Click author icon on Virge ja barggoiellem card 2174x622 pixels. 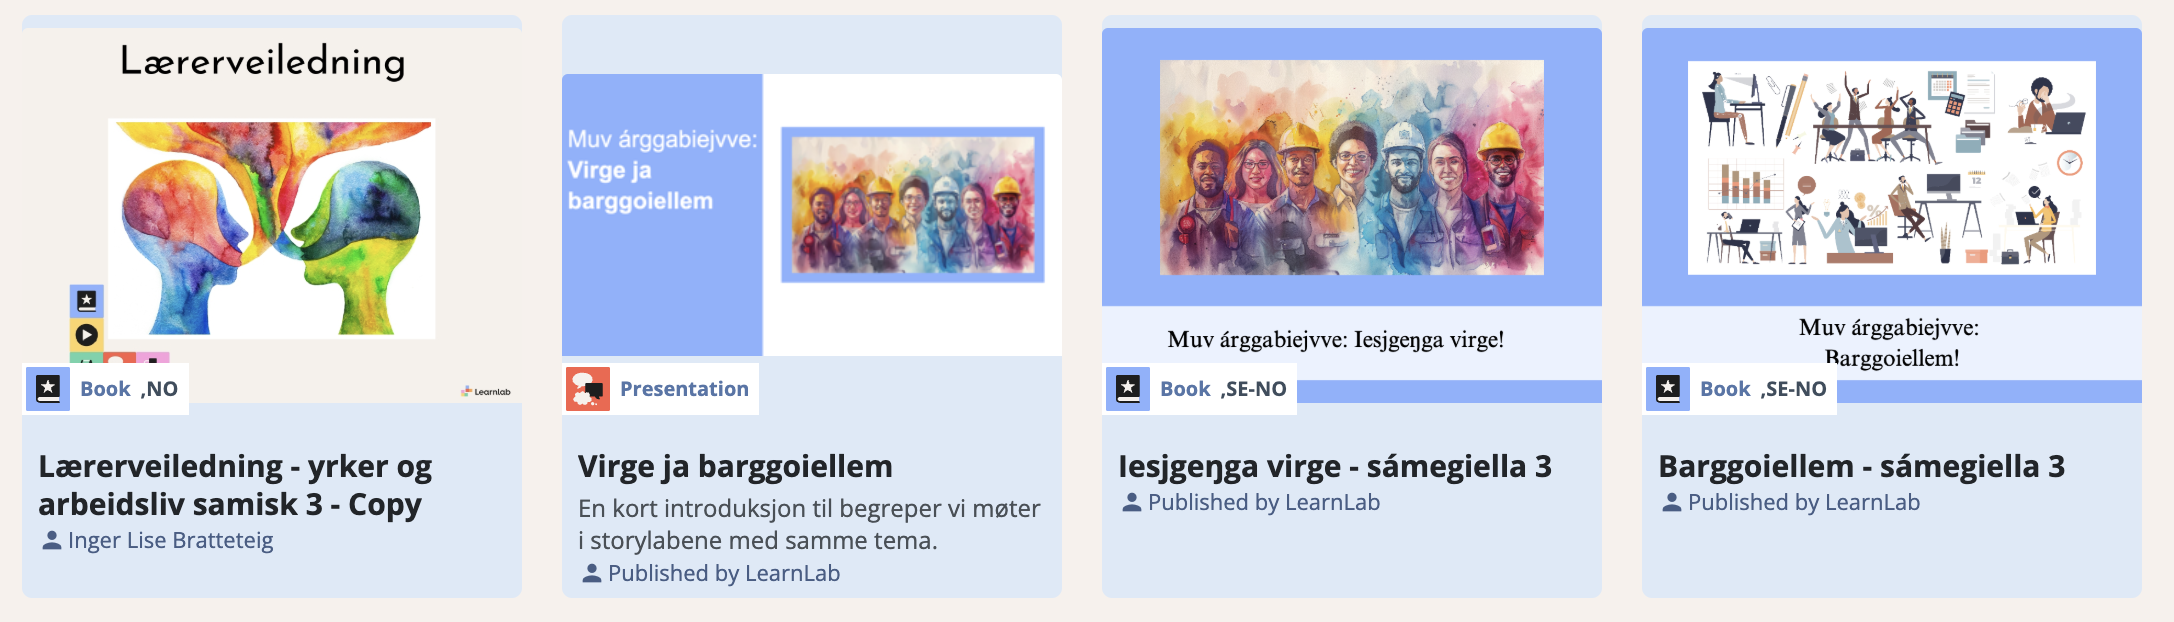tap(592, 574)
